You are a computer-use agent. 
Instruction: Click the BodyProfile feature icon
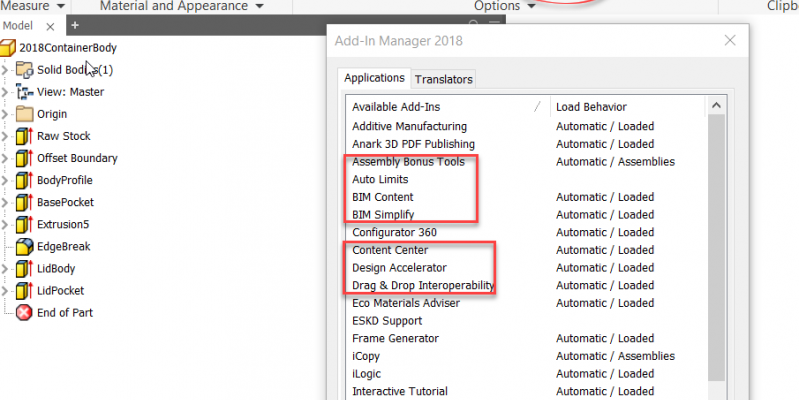pyautogui.click(x=25, y=180)
